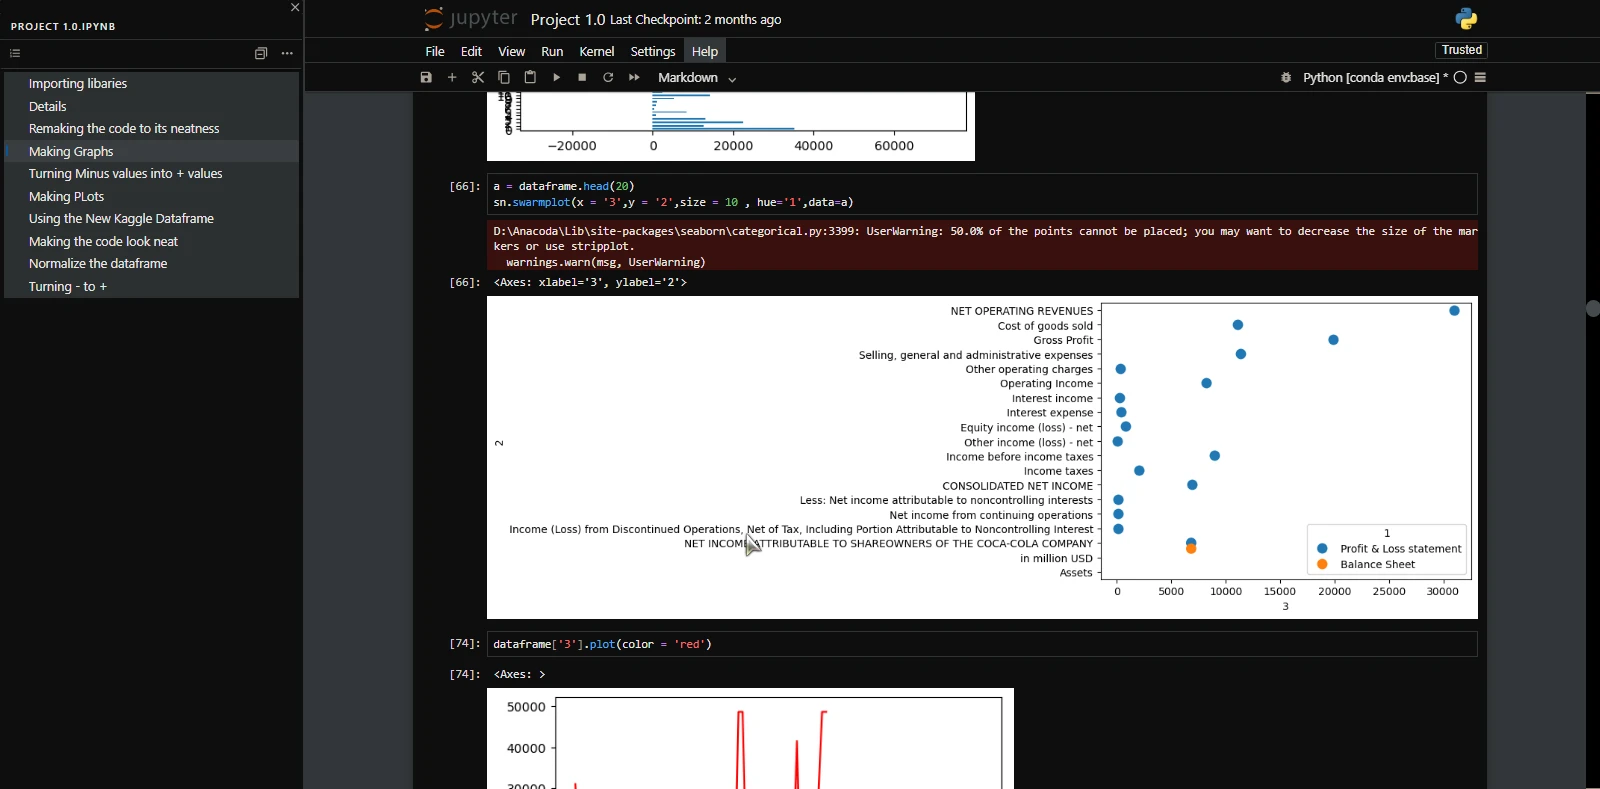This screenshot has height=789, width=1600.
Task: Enable the debugger bug icon
Action: (1286, 78)
